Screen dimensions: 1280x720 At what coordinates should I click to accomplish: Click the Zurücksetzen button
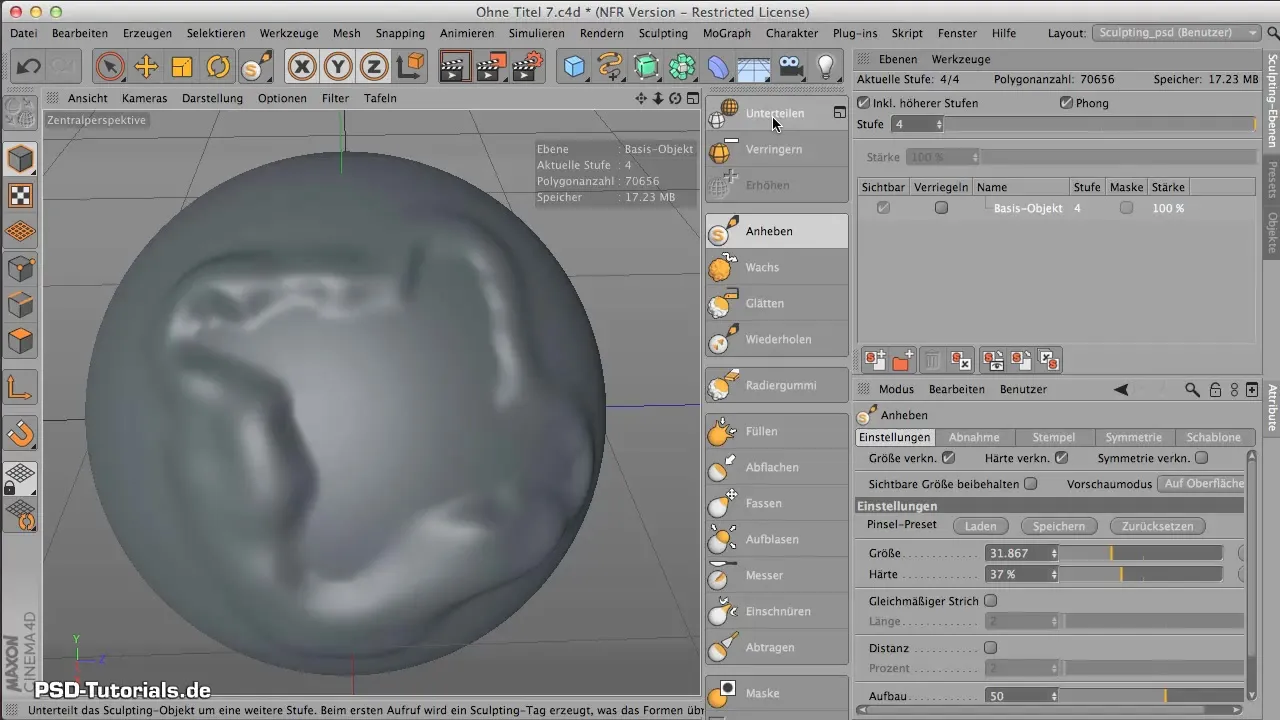pos(1157,526)
